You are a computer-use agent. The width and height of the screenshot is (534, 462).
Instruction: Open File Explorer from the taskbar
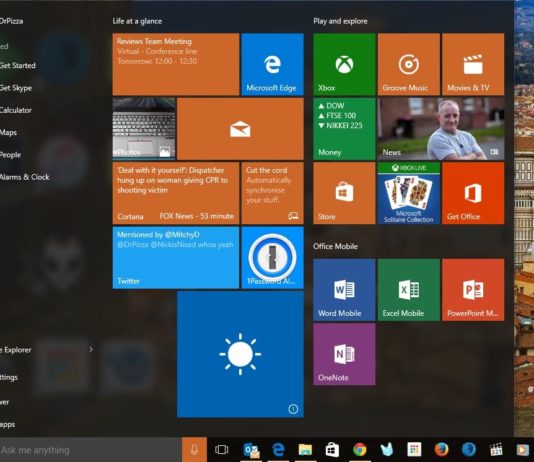305,450
